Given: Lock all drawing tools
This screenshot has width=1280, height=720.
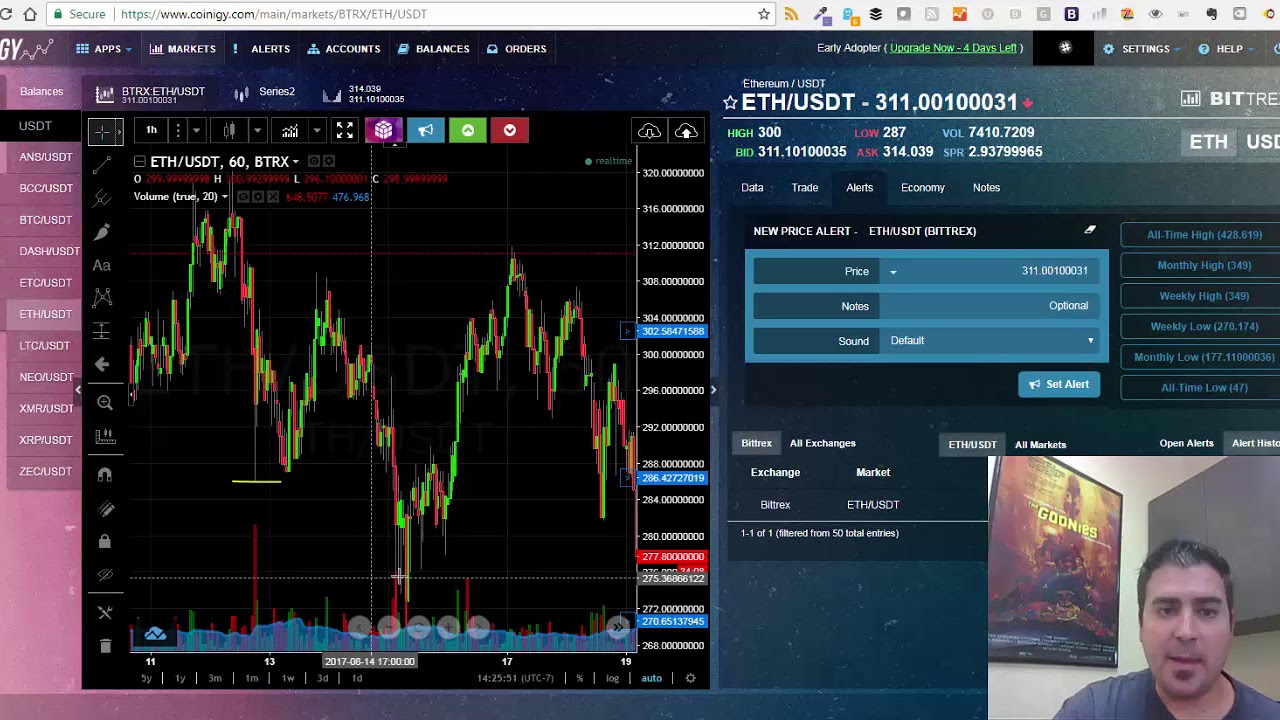Looking at the screenshot, I should tap(104, 541).
